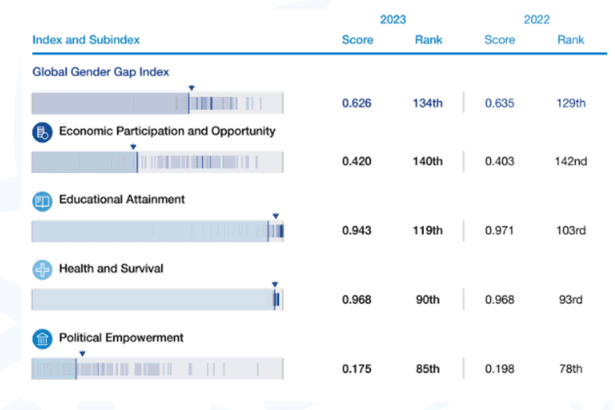Click the Health and Survival cross icon
The width and height of the screenshot is (615, 410).
[43, 270]
